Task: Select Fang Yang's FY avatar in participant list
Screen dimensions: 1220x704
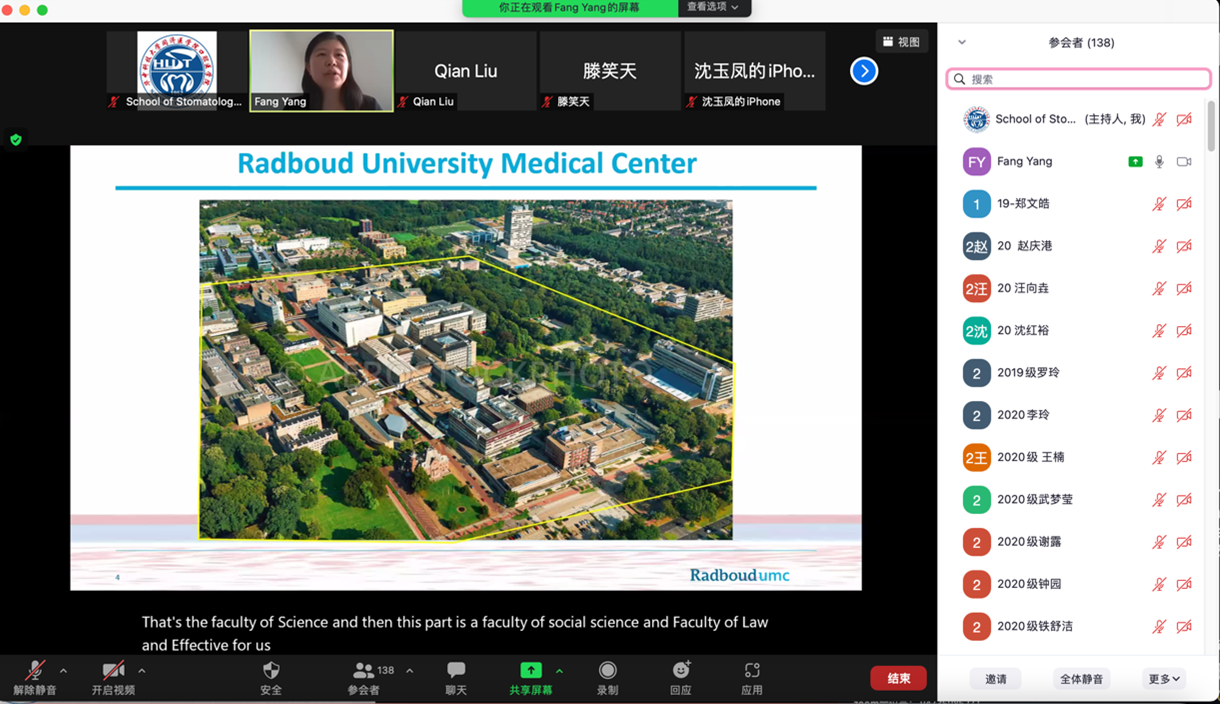Action: pos(976,162)
